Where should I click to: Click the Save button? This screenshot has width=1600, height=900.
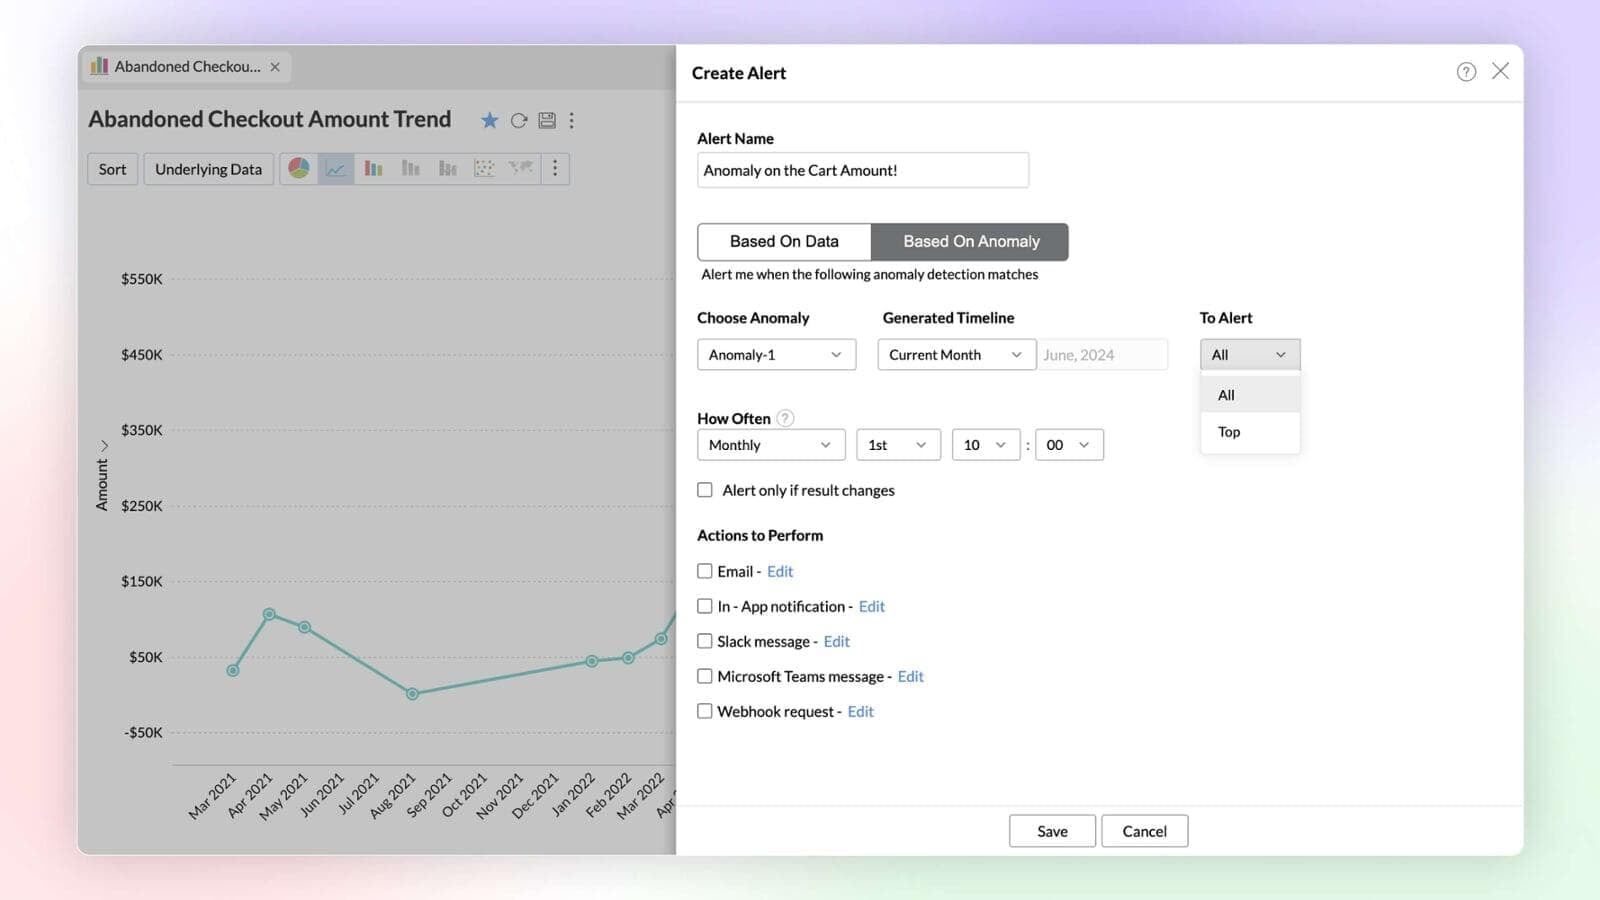tap(1052, 831)
